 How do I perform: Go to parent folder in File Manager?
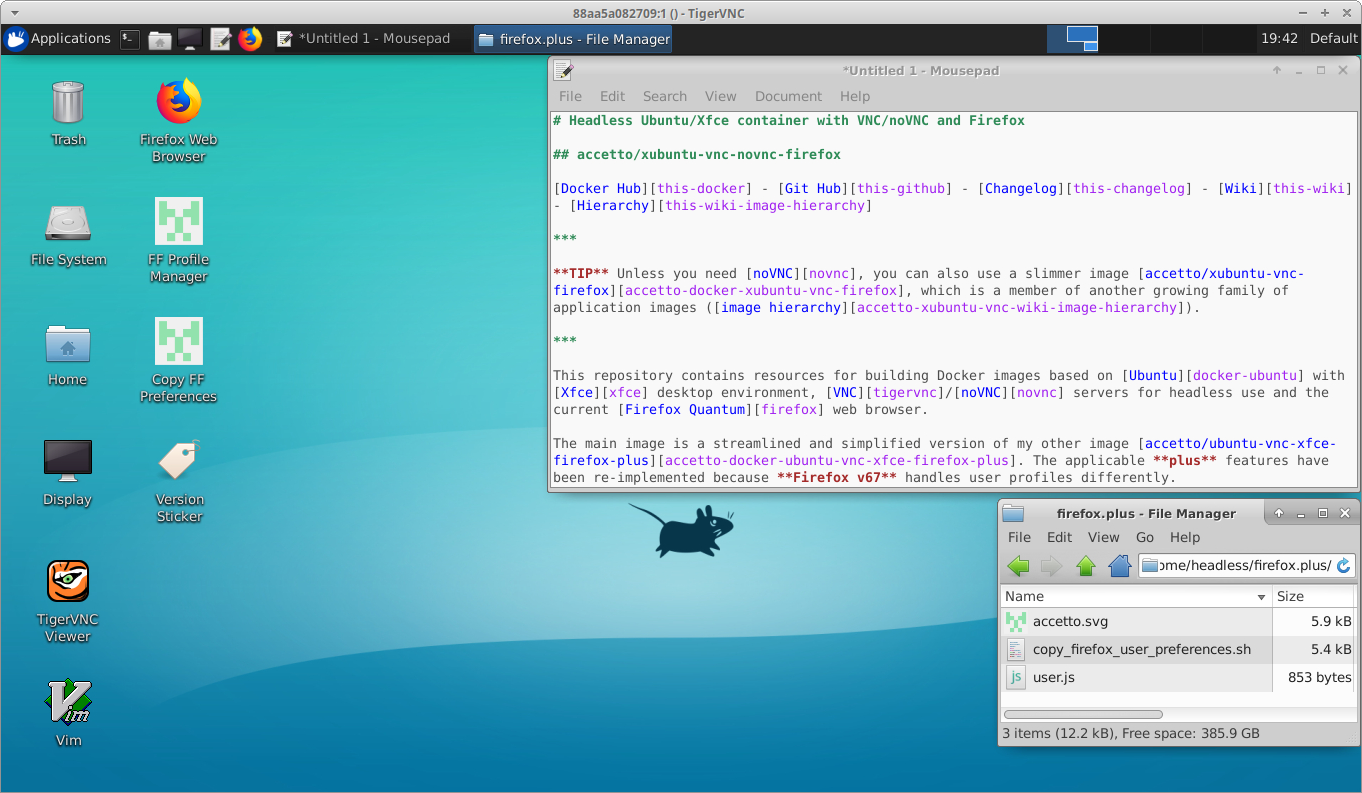coord(1086,566)
